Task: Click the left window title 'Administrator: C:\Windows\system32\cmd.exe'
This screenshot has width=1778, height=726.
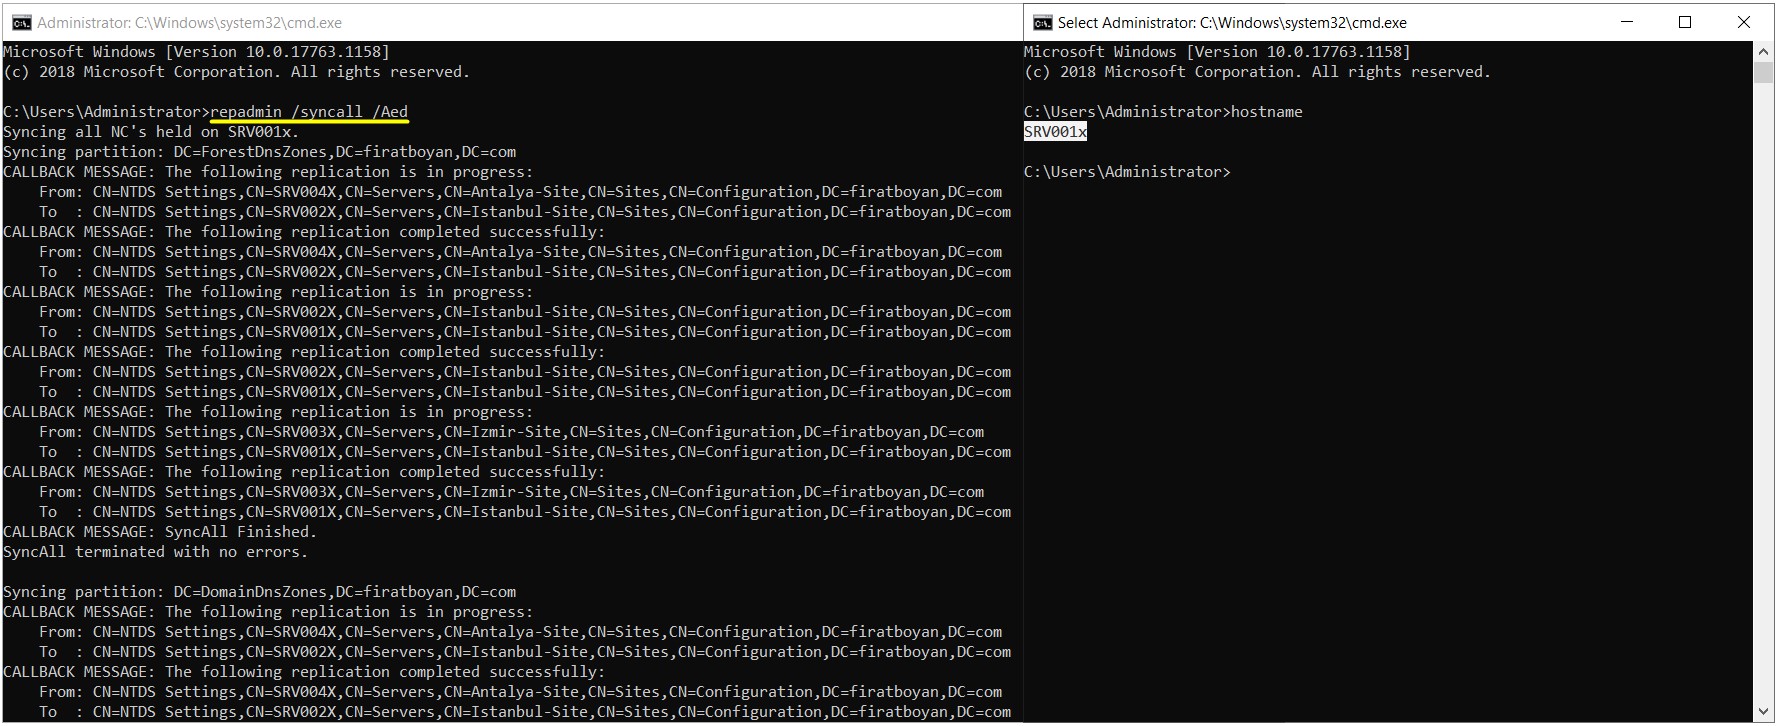Action: [x=190, y=22]
